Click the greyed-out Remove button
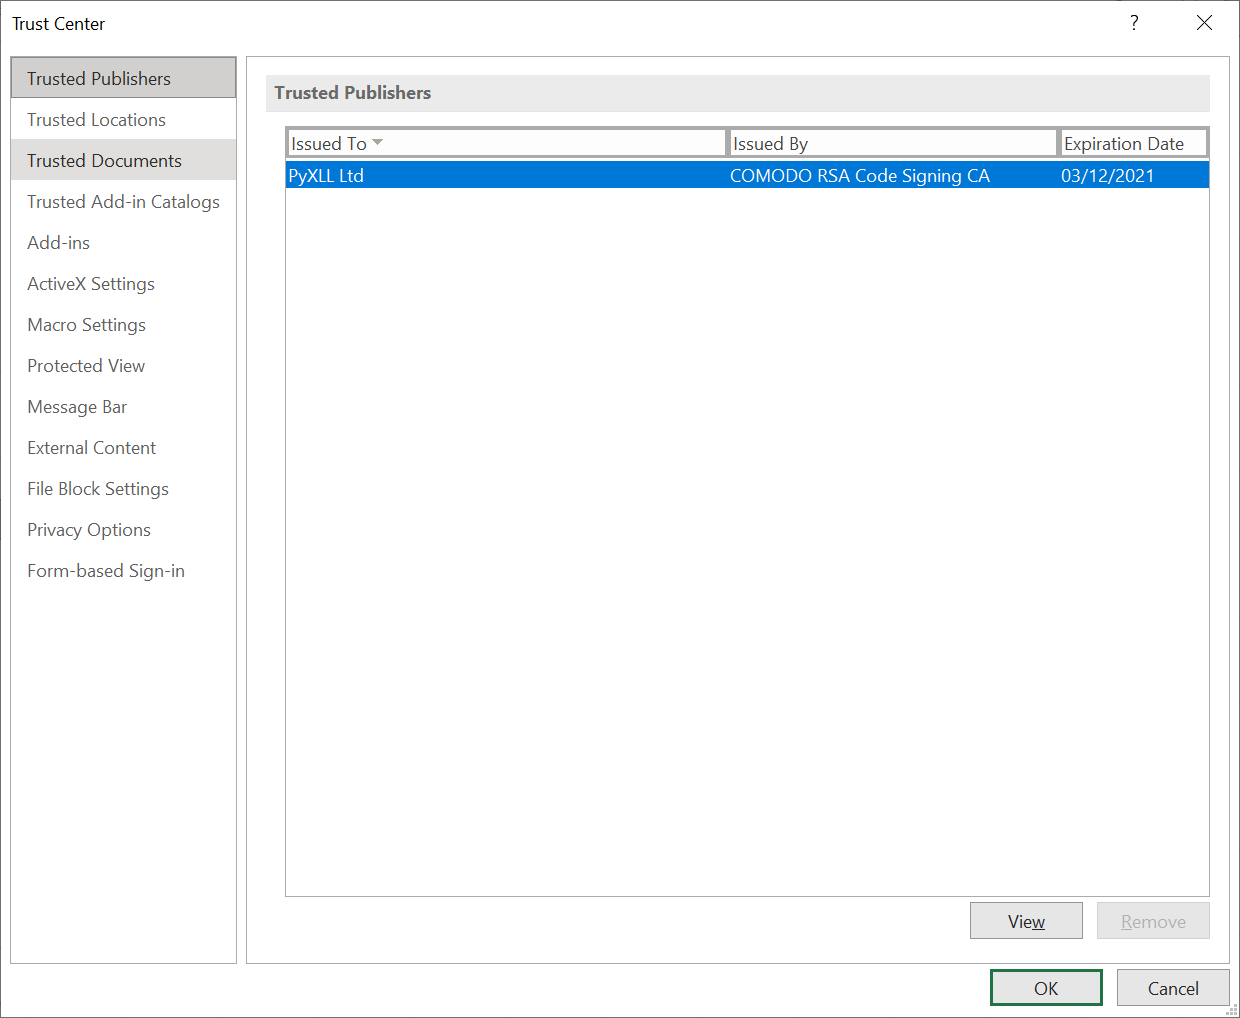The width and height of the screenshot is (1240, 1018). [1153, 921]
